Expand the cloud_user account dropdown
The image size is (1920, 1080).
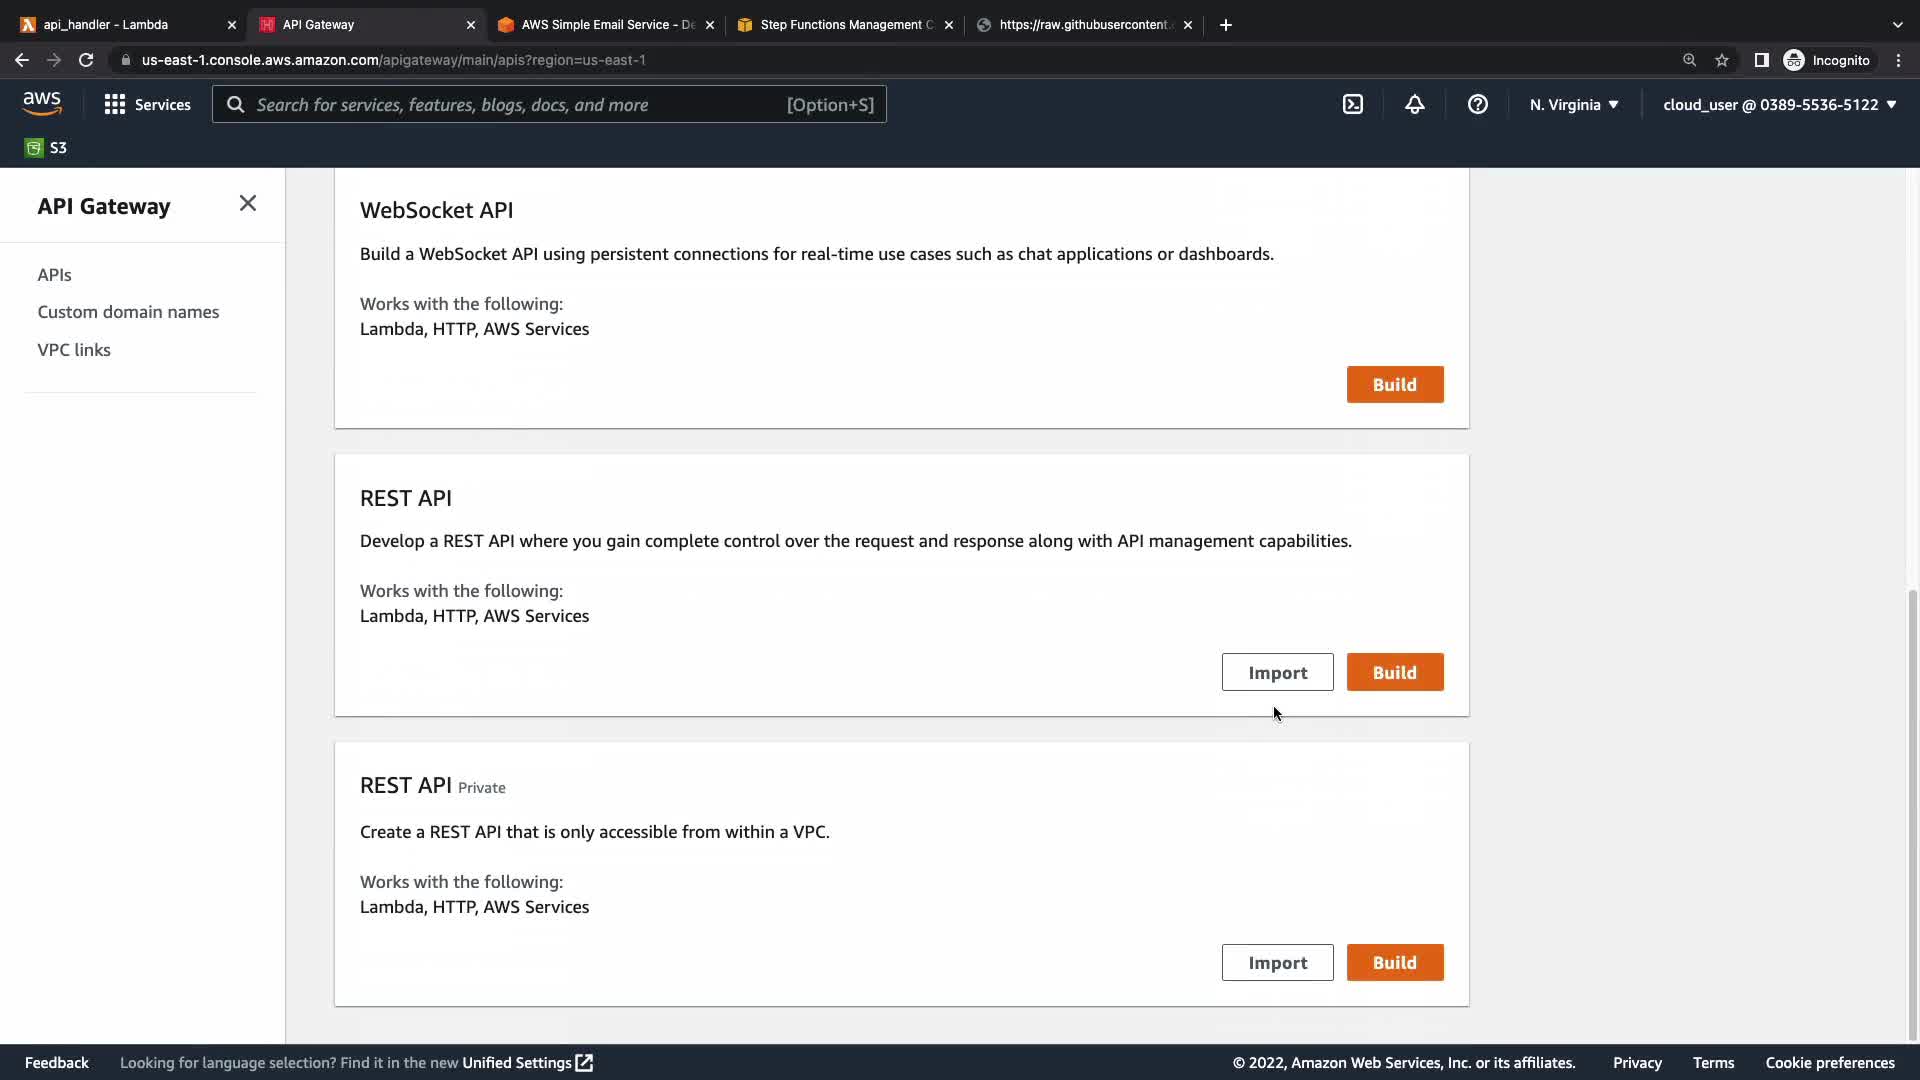pos(1779,104)
